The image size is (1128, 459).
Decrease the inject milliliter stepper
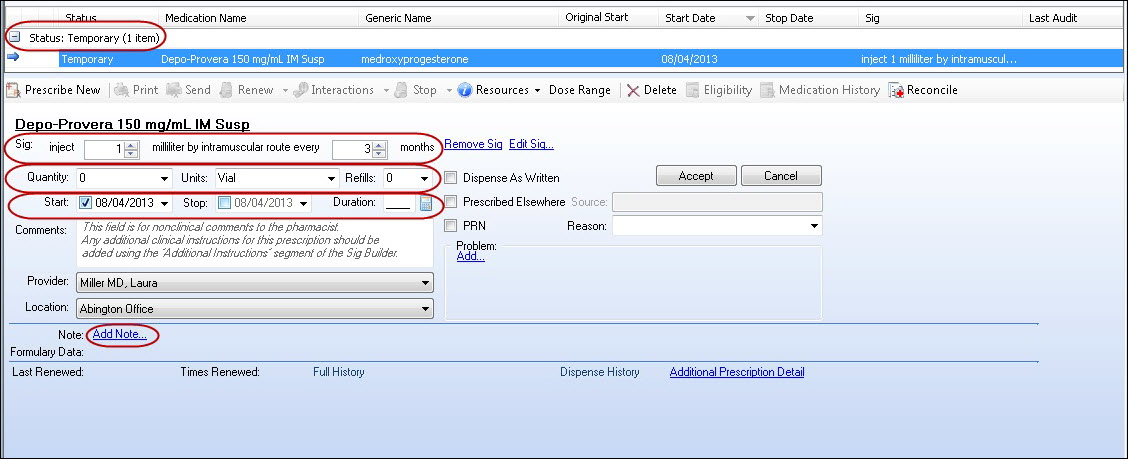[x=131, y=153]
